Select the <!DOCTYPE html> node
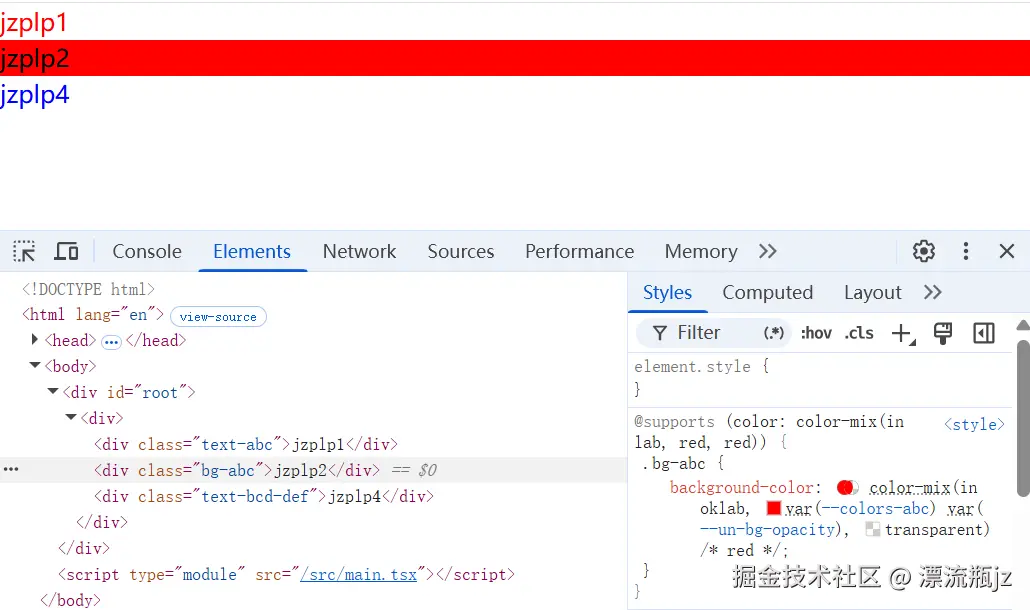The width and height of the screenshot is (1030, 610). (88, 290)
